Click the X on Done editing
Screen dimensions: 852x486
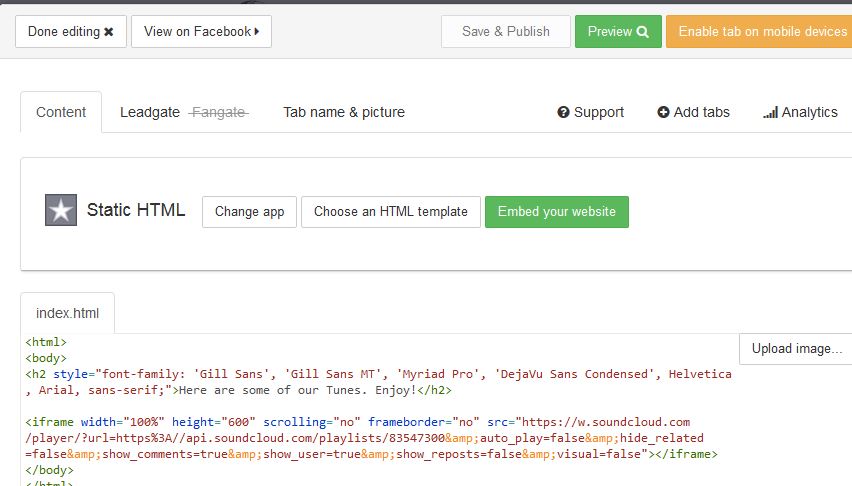tap(109, 32)
